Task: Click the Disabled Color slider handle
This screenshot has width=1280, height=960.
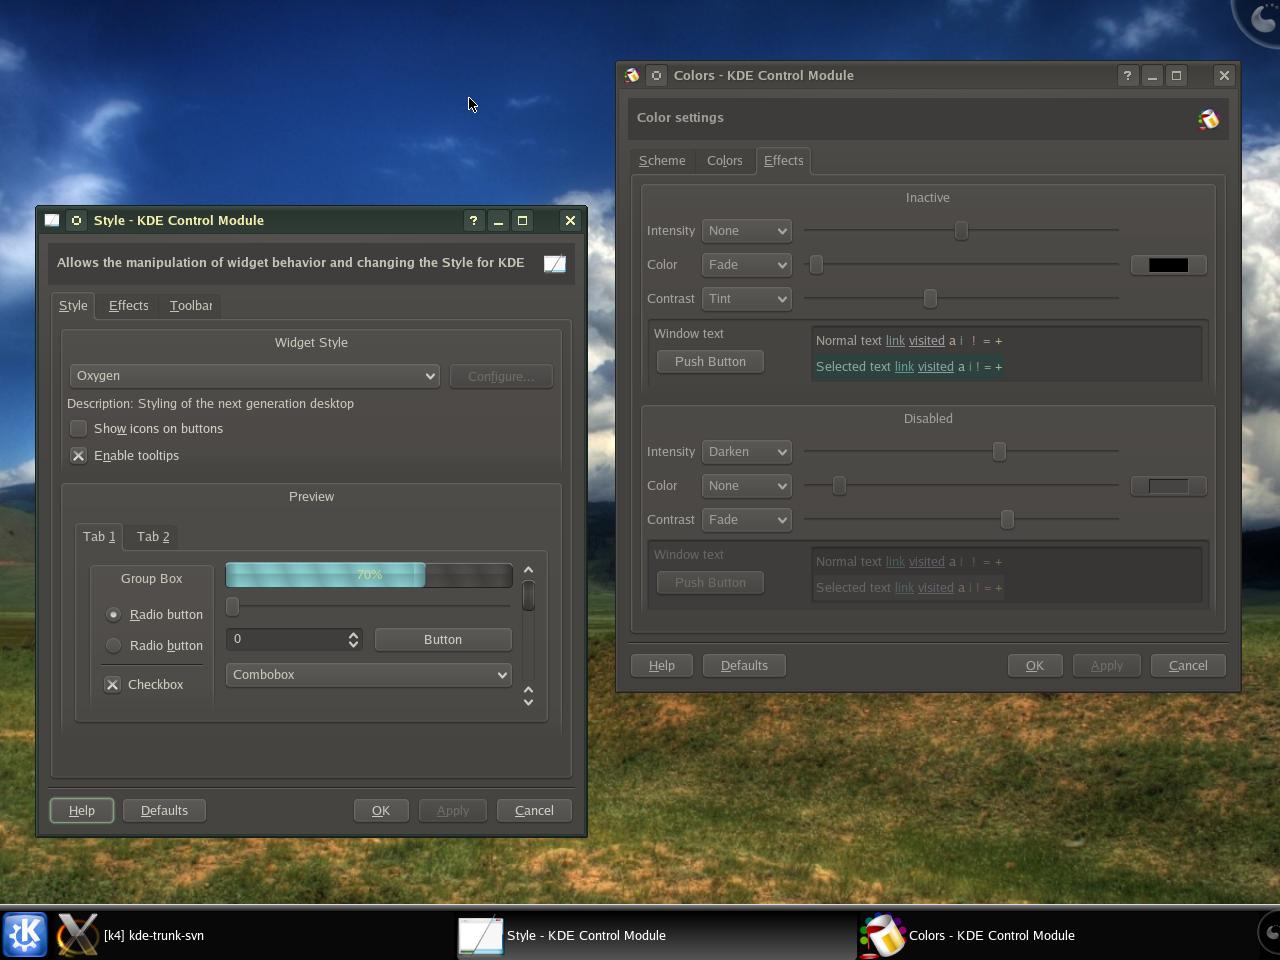Action: pyautogui.click(x=839, y=486)
